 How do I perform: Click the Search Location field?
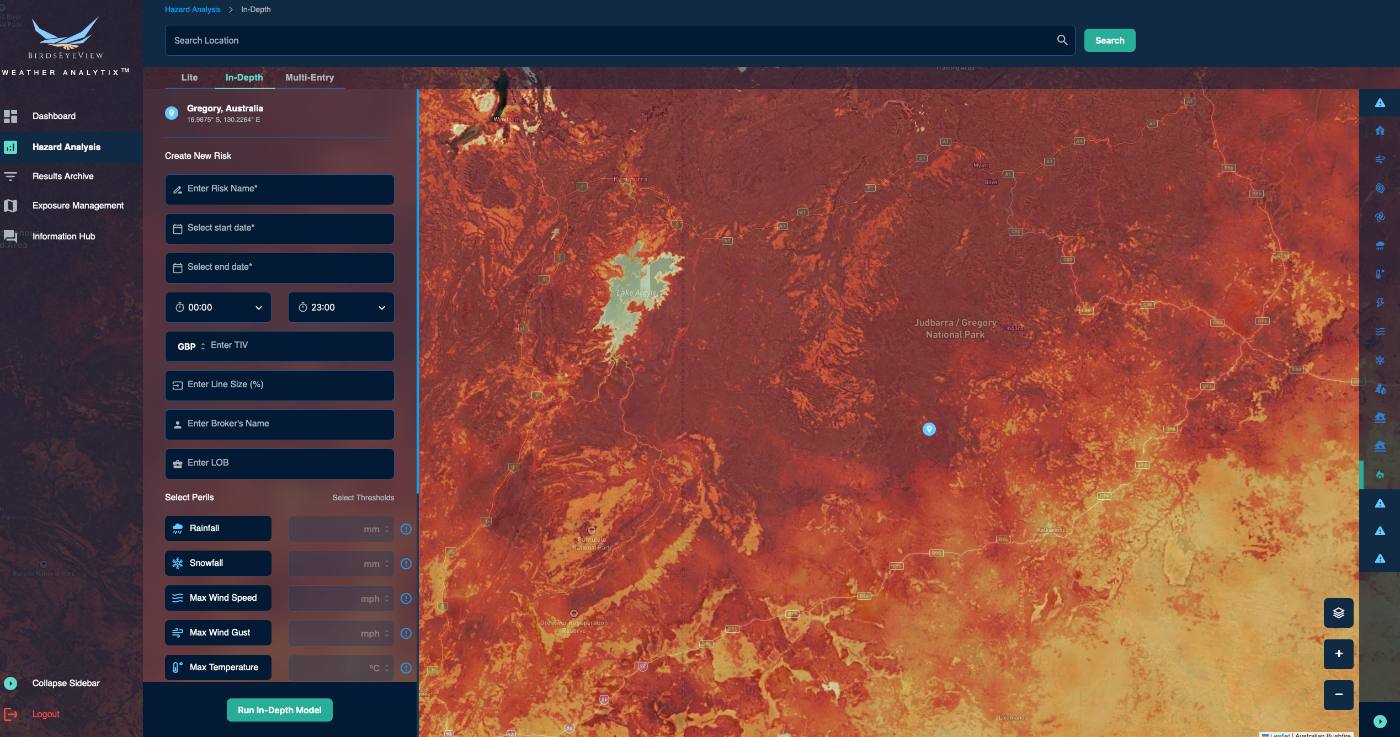click(x=620, y=40)
